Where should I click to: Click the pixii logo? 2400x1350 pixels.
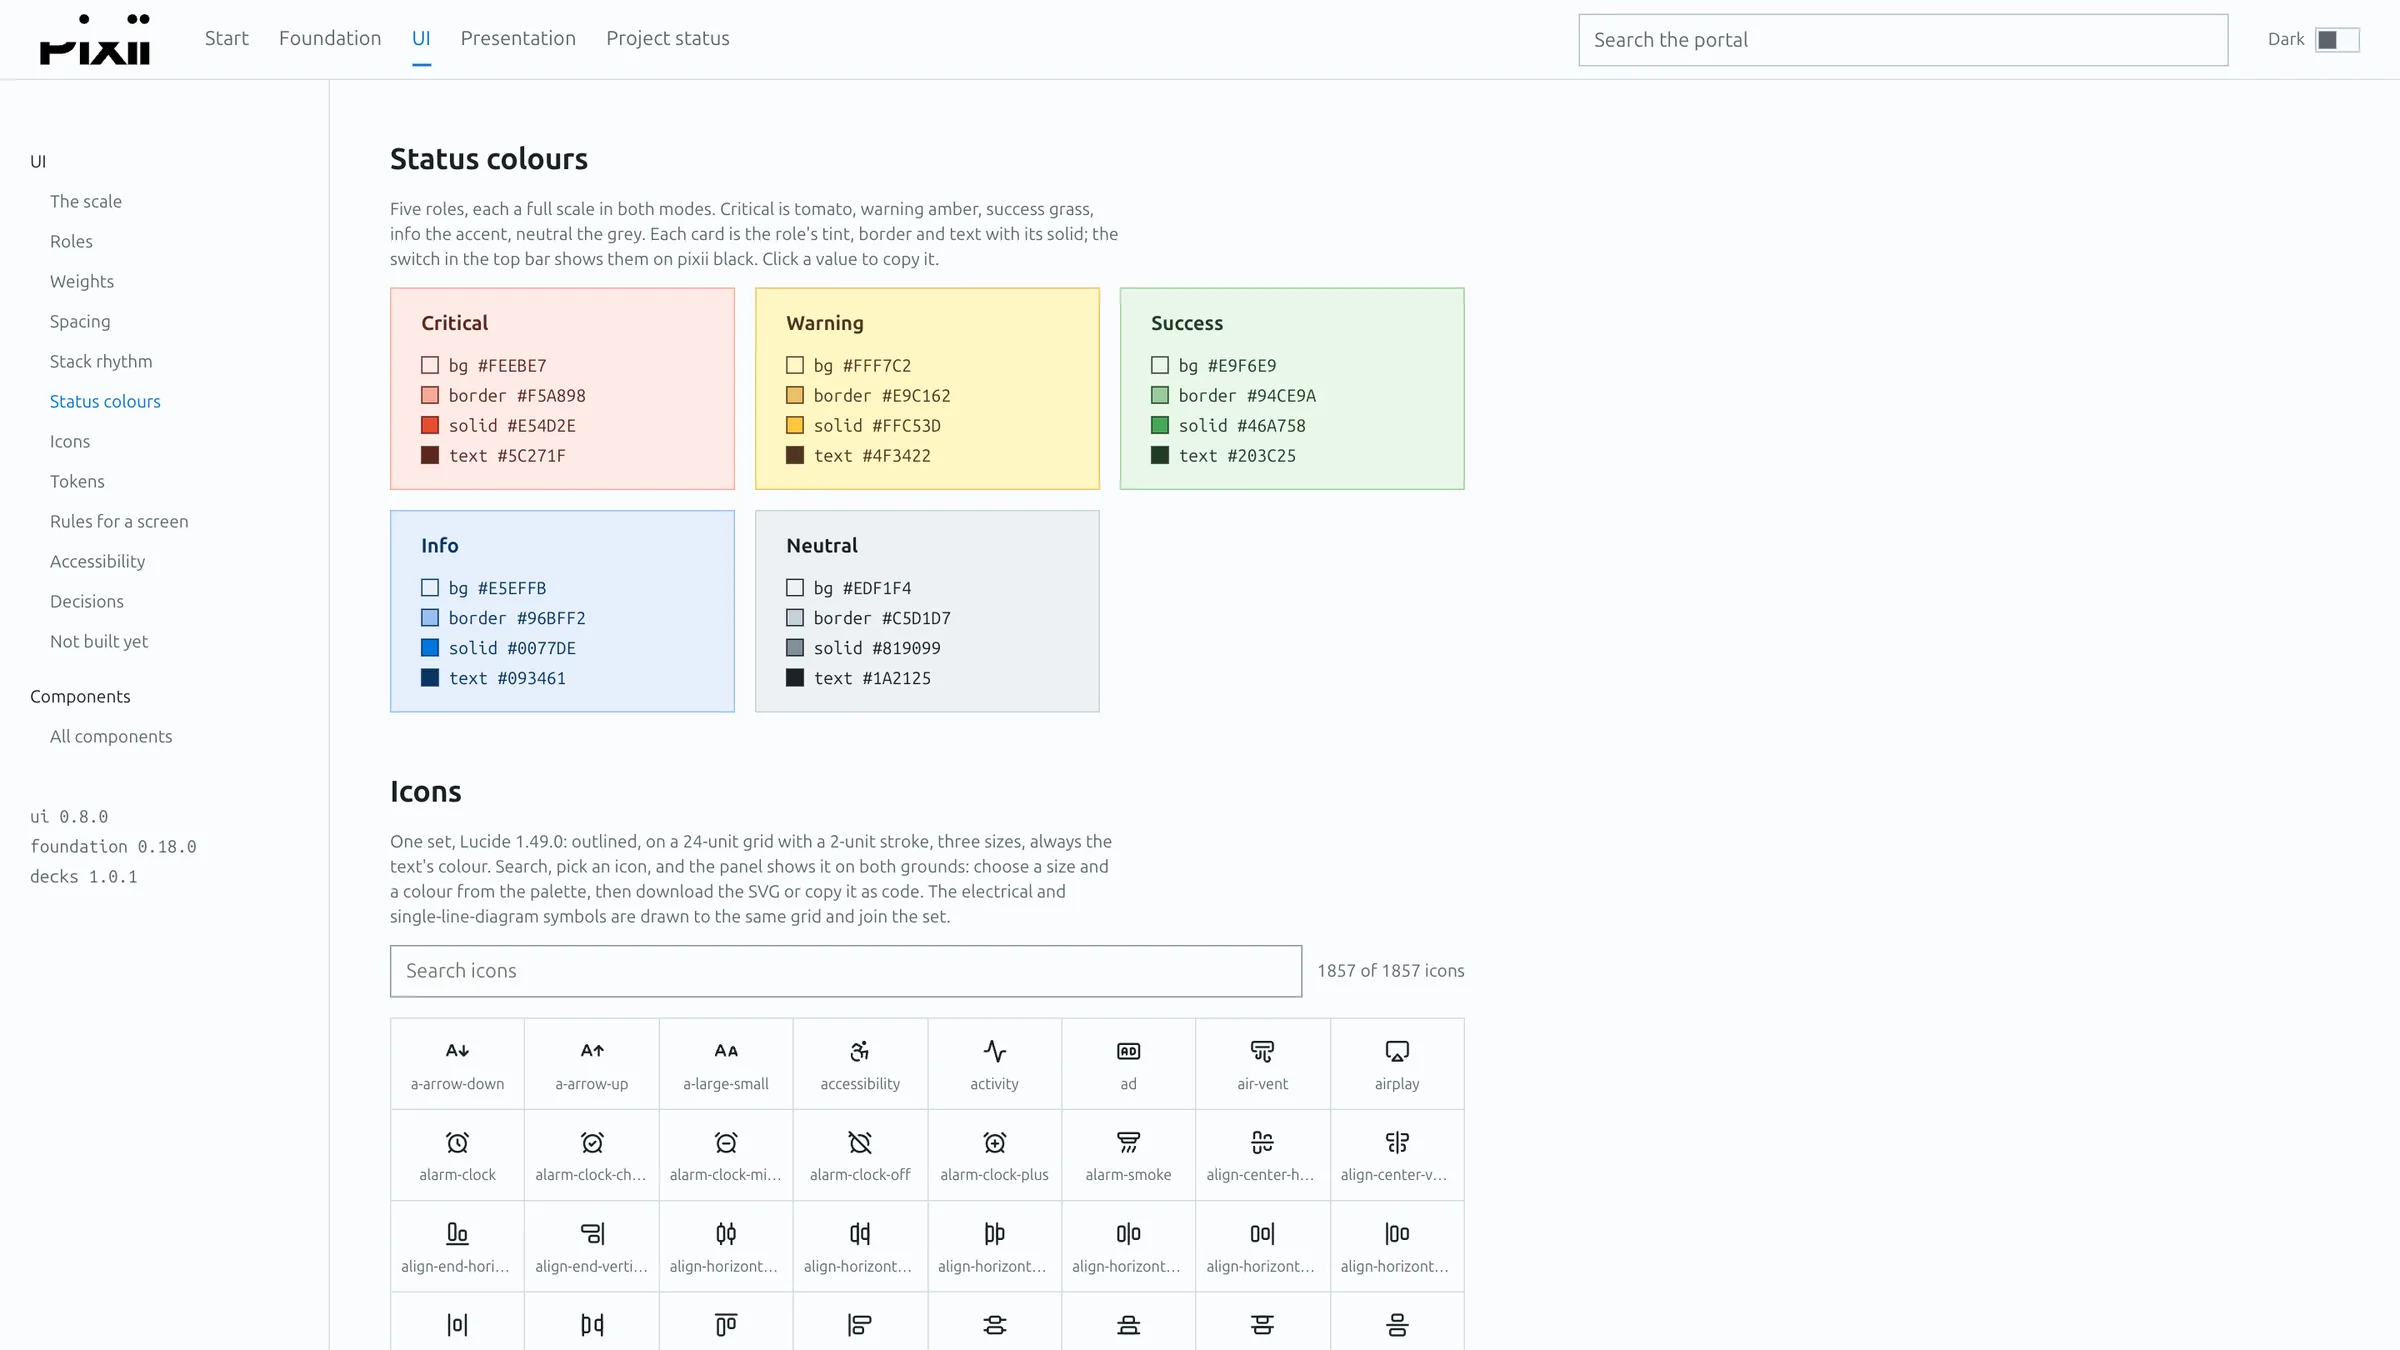click(95, 39)
